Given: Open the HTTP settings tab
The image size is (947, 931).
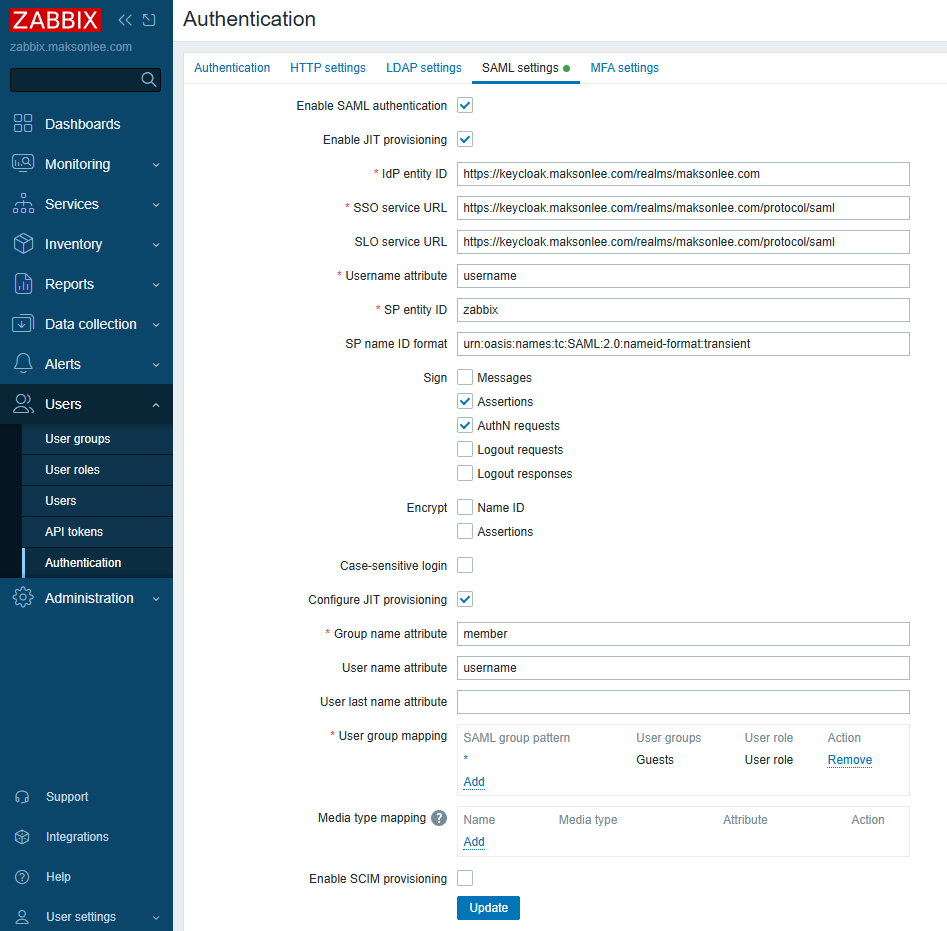Looking at the screenshot, I should point(327,68).
